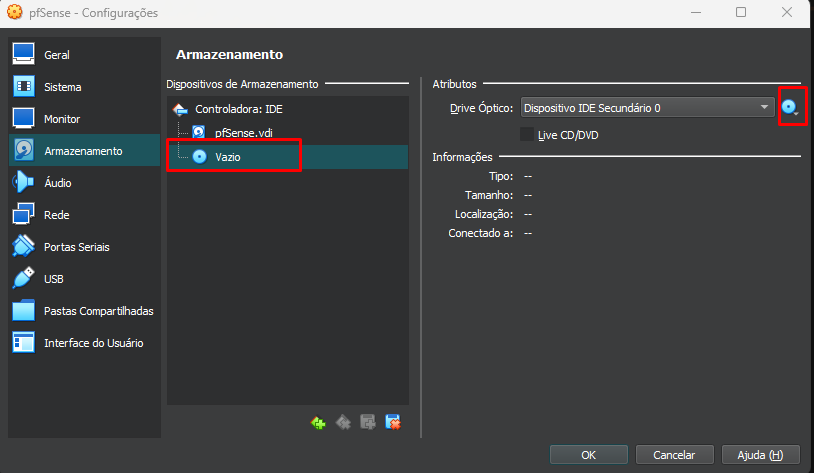Click the Armazenamento disk icon
The width and height of the screenshot is (814, 473).
point(23,150)
